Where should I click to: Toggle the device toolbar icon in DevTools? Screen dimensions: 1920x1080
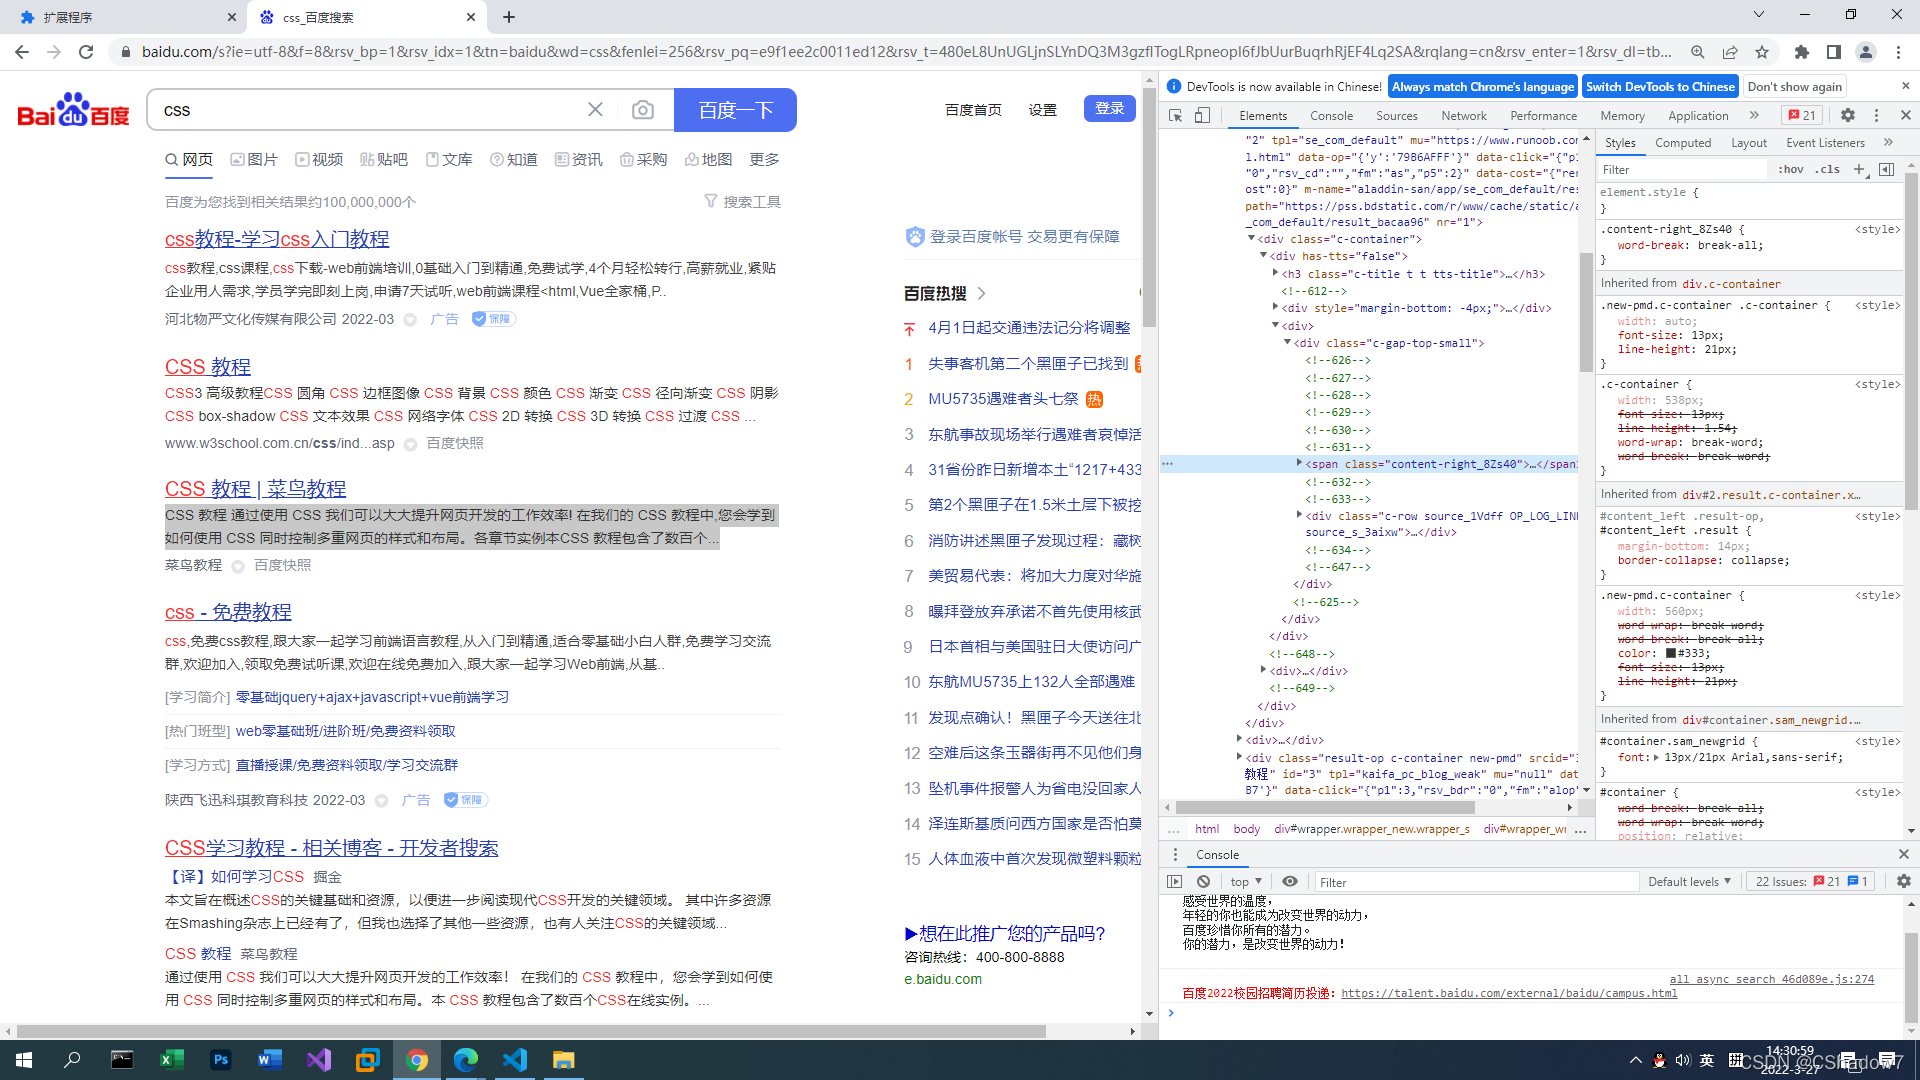point(1202,116)
